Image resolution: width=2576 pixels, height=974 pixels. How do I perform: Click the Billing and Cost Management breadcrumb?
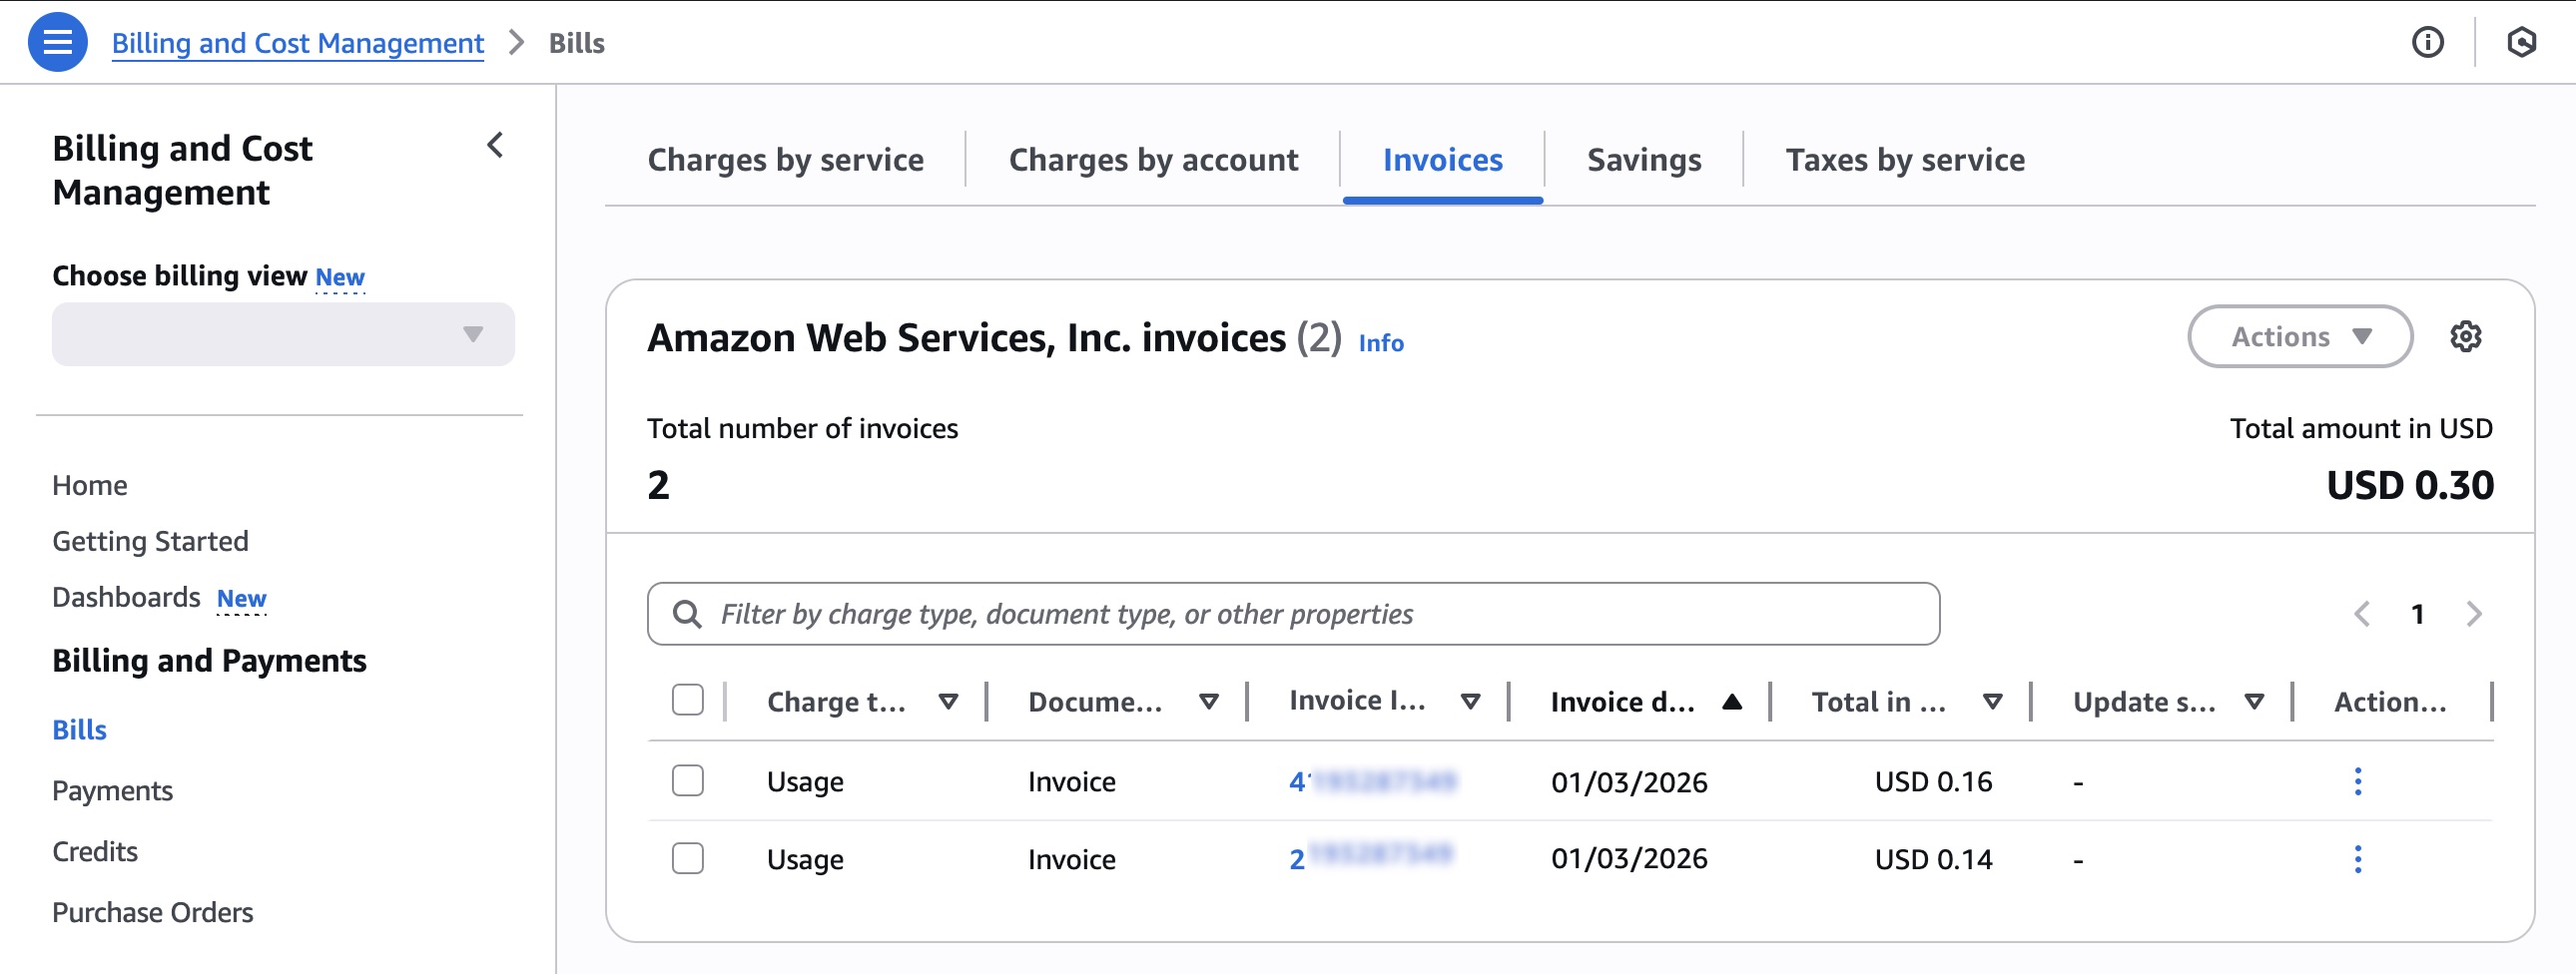298,43
